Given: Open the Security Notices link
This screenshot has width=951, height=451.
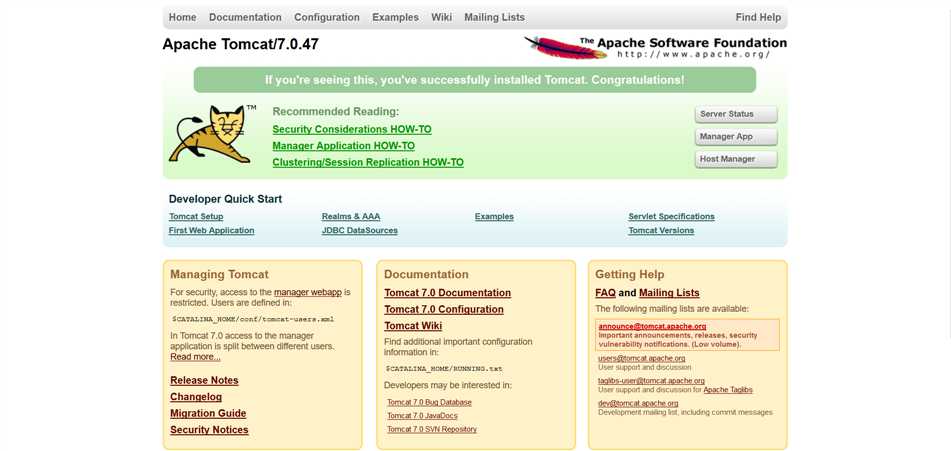Looking at the screenshot, I should (209, 430).
